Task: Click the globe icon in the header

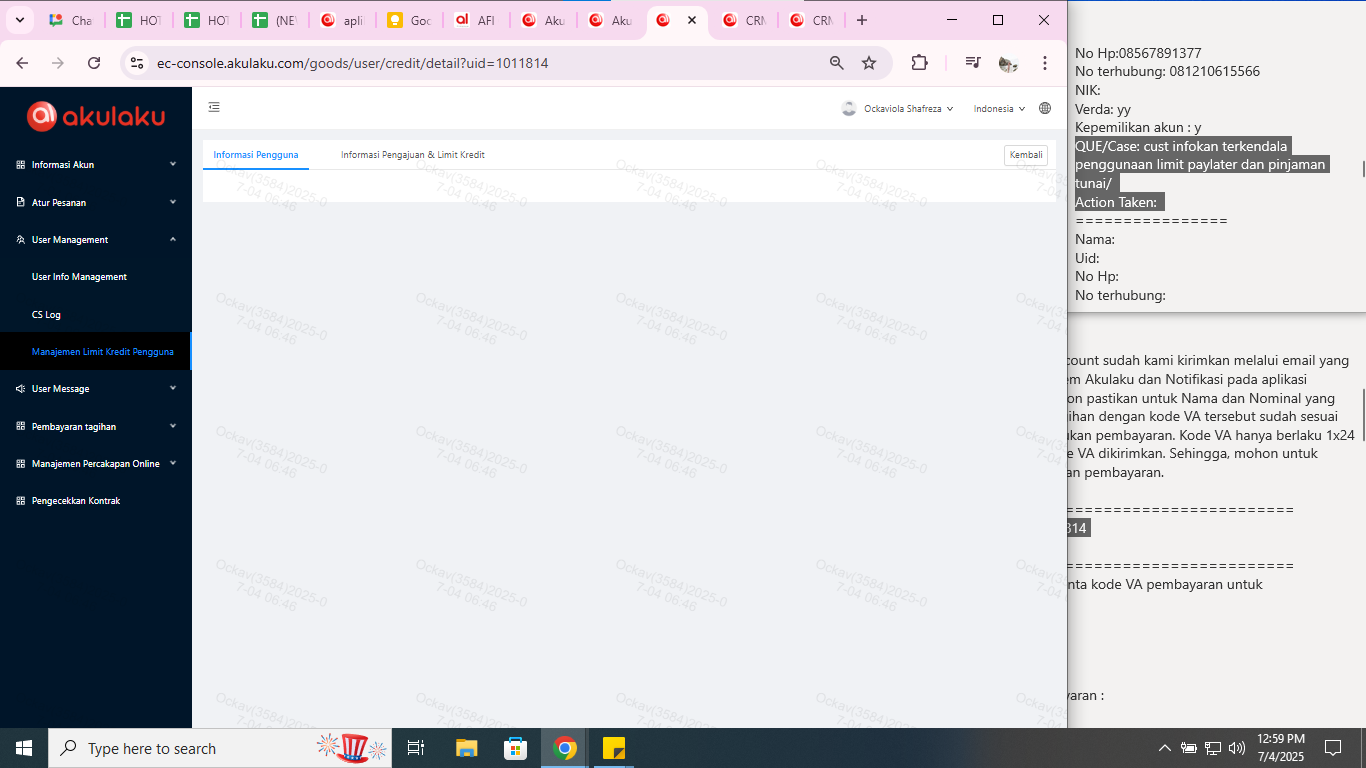Action: (1045, 108)
